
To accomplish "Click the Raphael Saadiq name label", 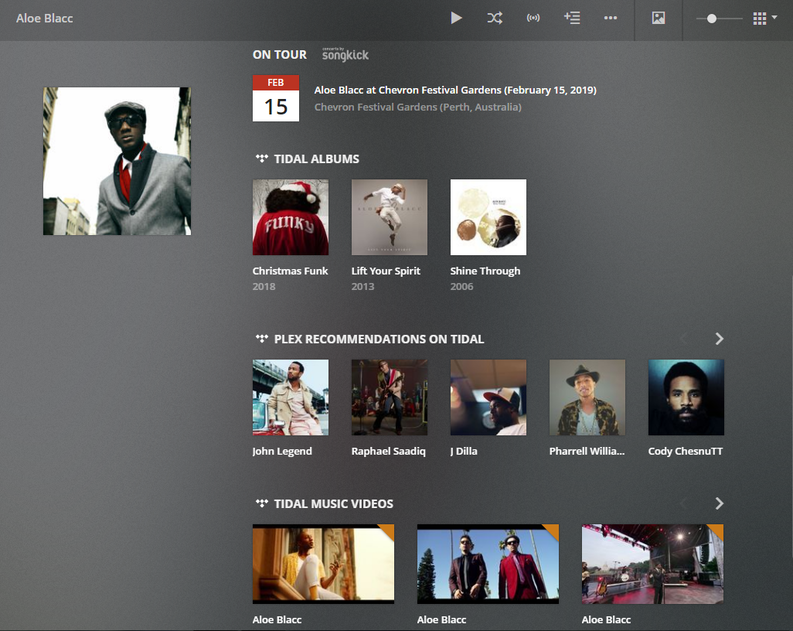I will click(388, 452).
